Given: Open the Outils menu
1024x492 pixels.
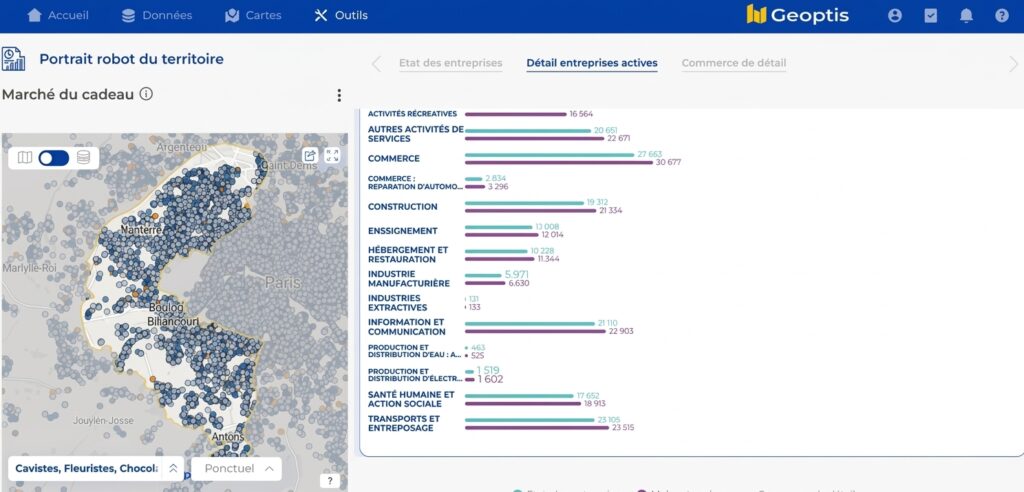Looking at the screenshot, I should tap(340, 16).
